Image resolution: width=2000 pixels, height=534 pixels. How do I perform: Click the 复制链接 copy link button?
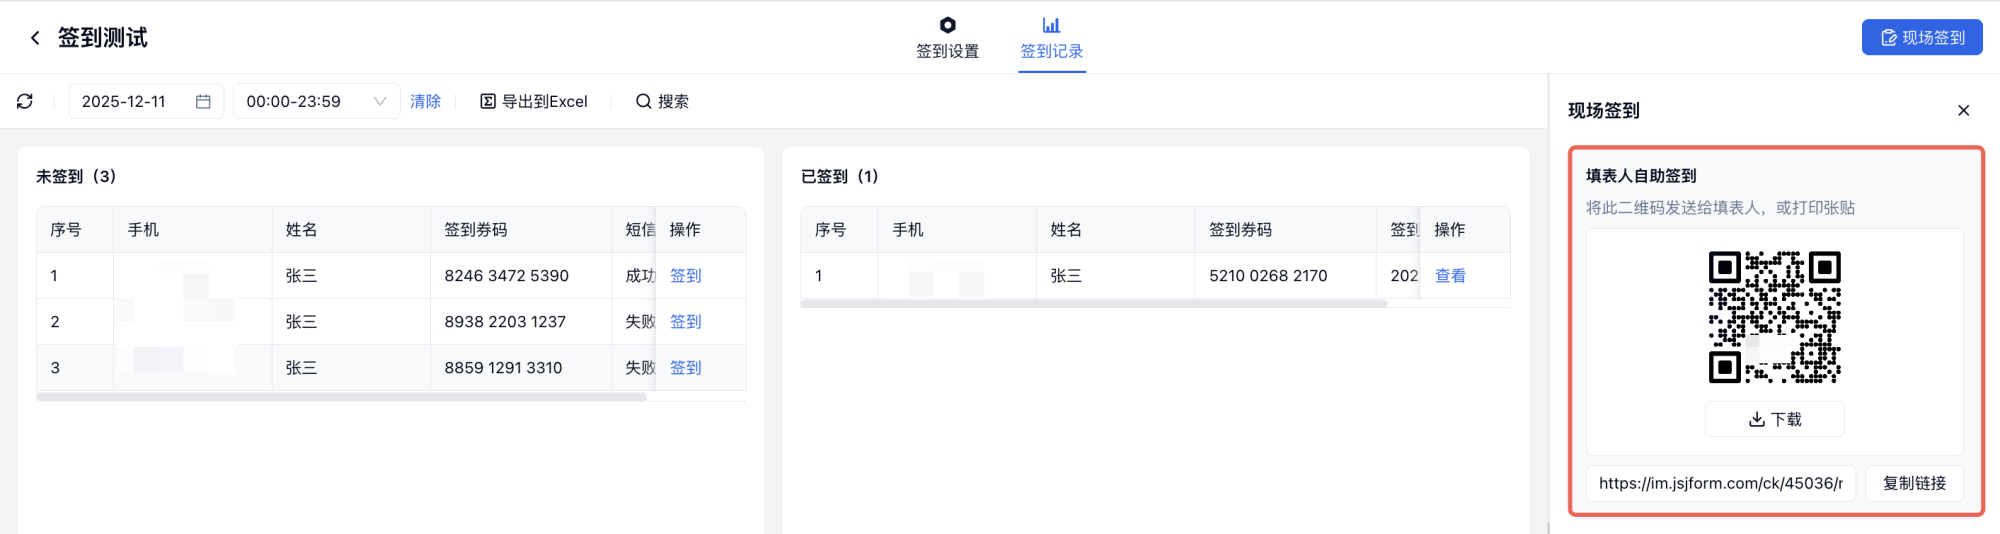click(1914, 483)
